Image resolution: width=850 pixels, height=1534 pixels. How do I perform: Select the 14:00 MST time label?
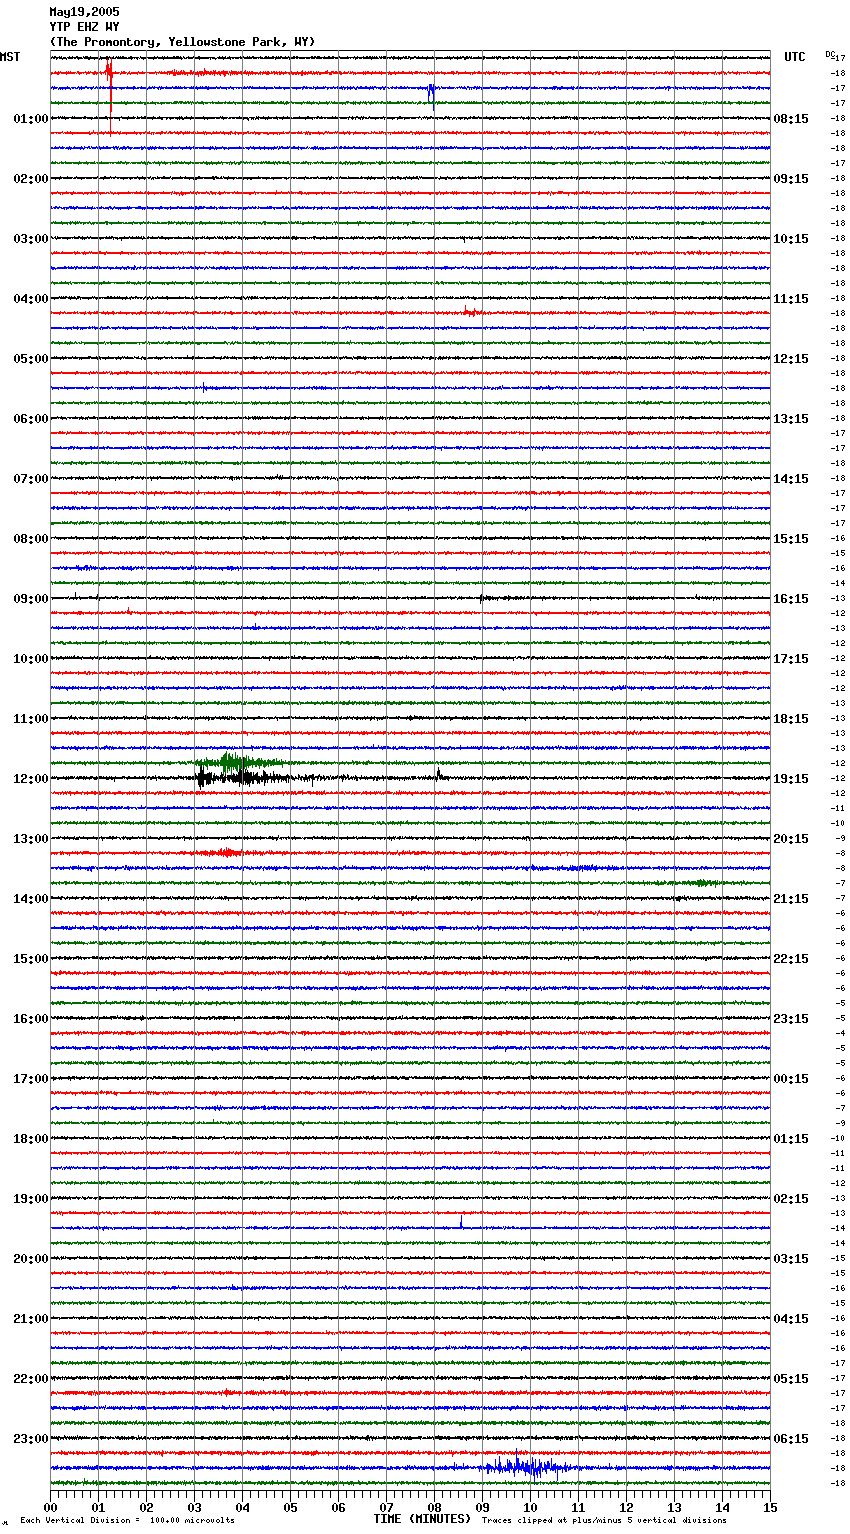click(31, 899)
